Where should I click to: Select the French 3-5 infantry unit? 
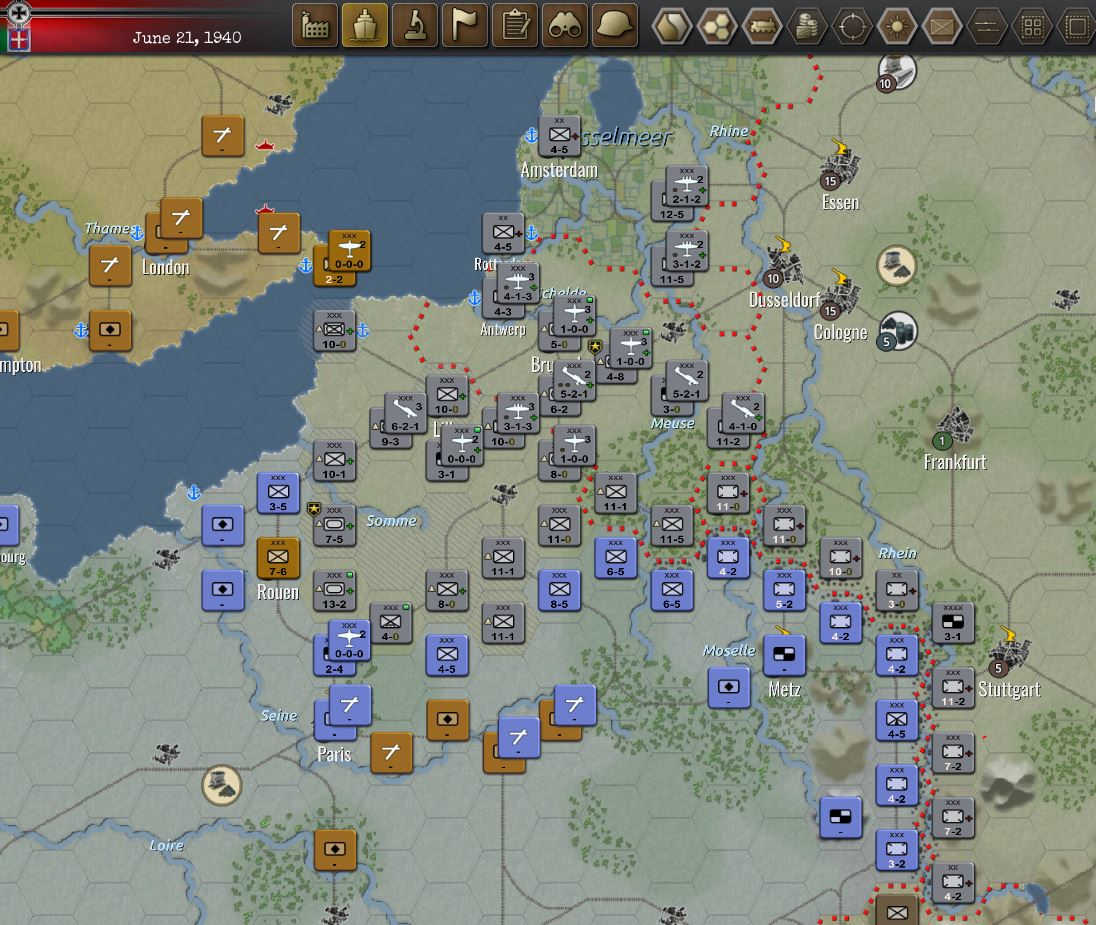[278, 493]
